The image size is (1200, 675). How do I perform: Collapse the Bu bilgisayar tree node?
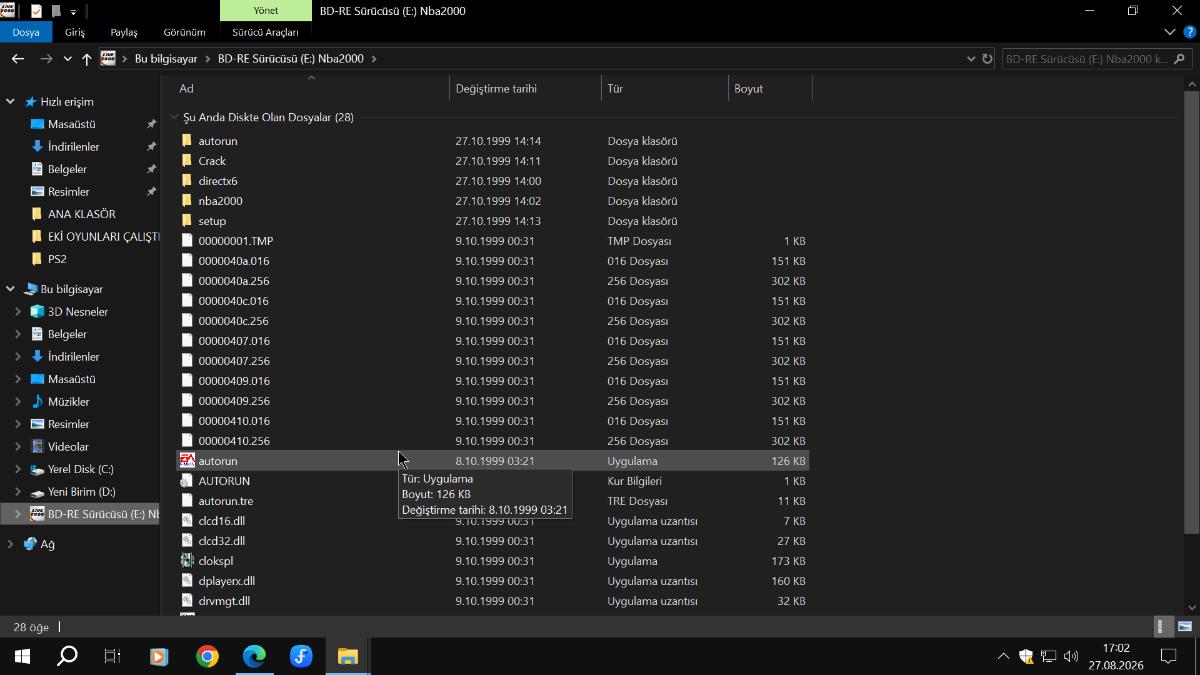coord(11,289)
